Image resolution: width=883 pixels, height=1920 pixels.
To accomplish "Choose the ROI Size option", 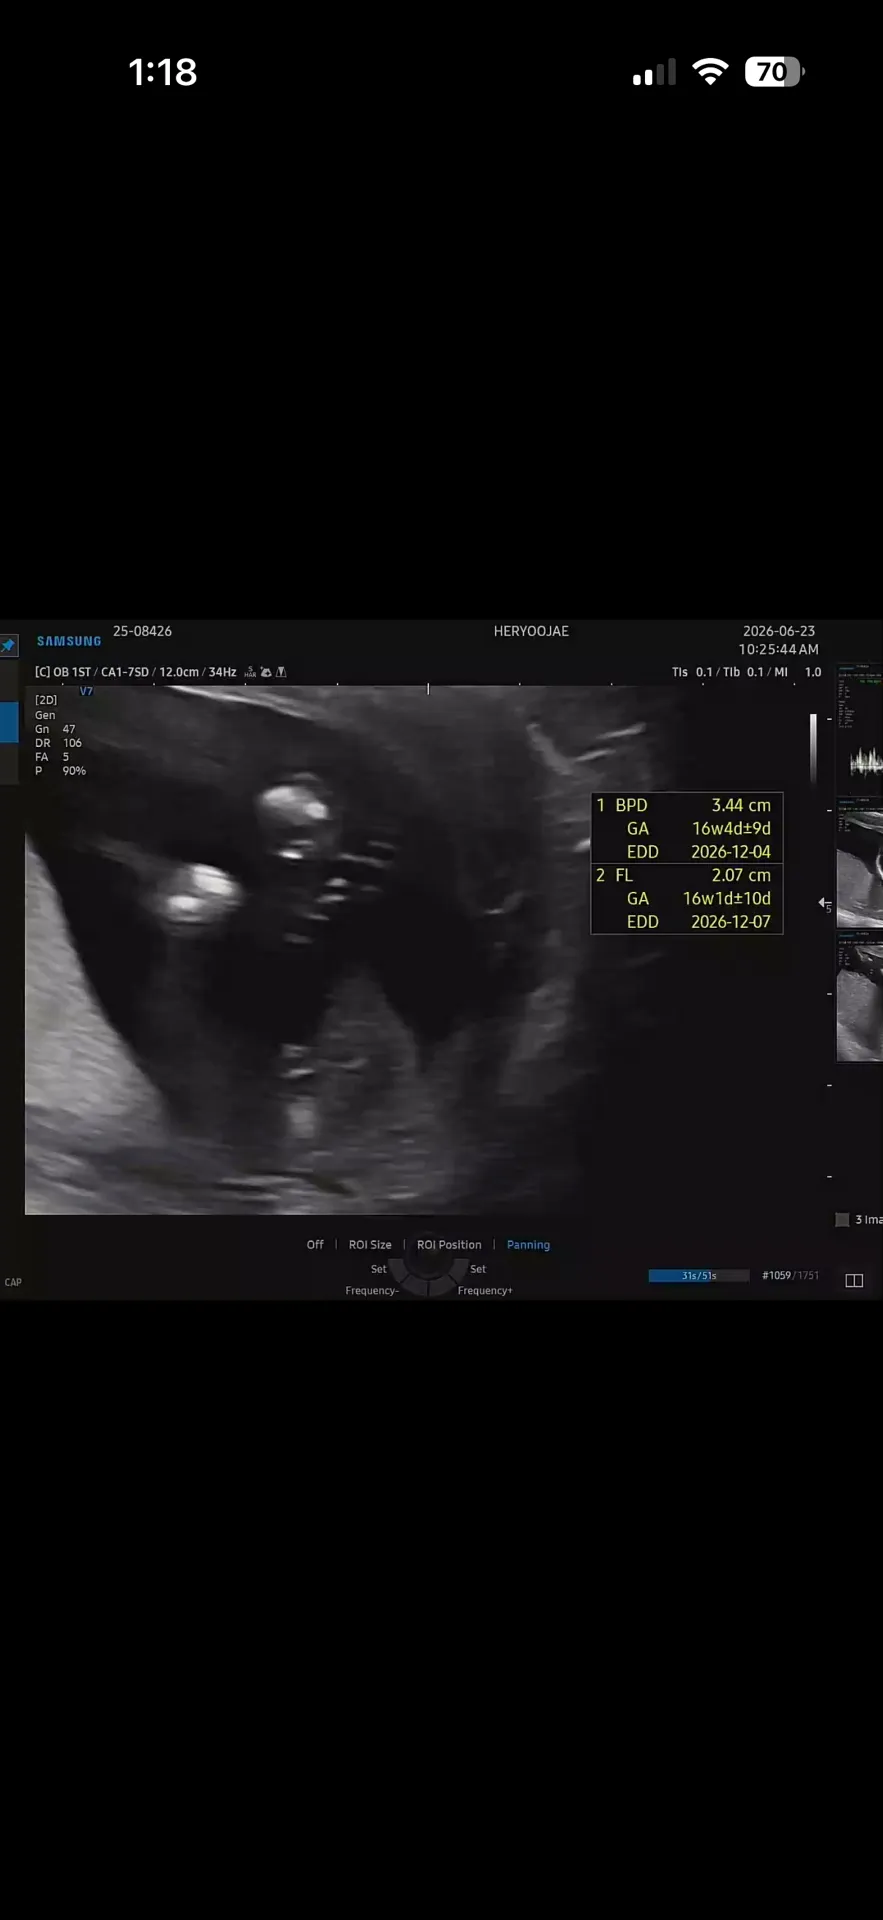I will tap(370, 1245).
